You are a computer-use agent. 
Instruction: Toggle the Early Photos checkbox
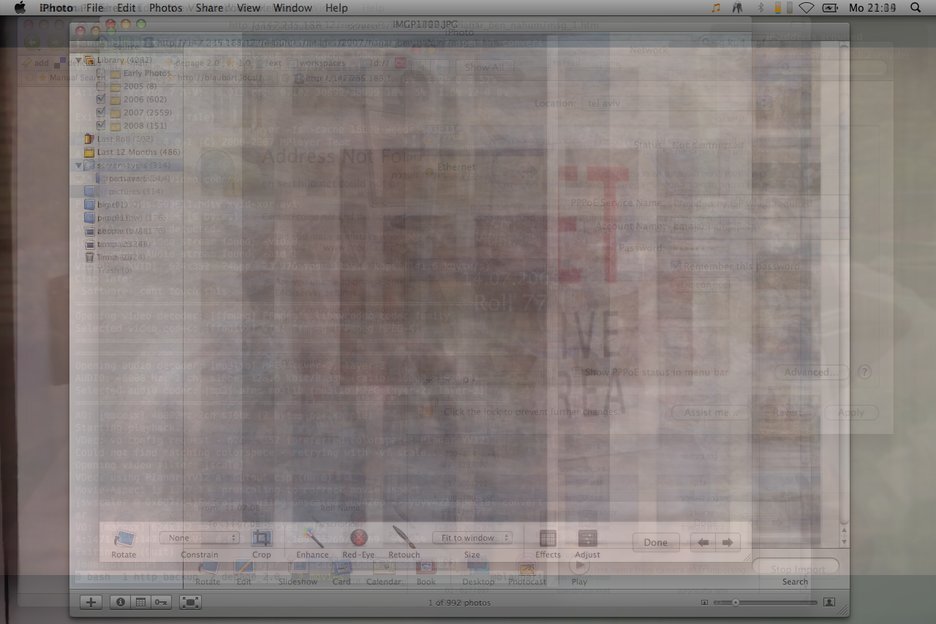coord(101,73)
